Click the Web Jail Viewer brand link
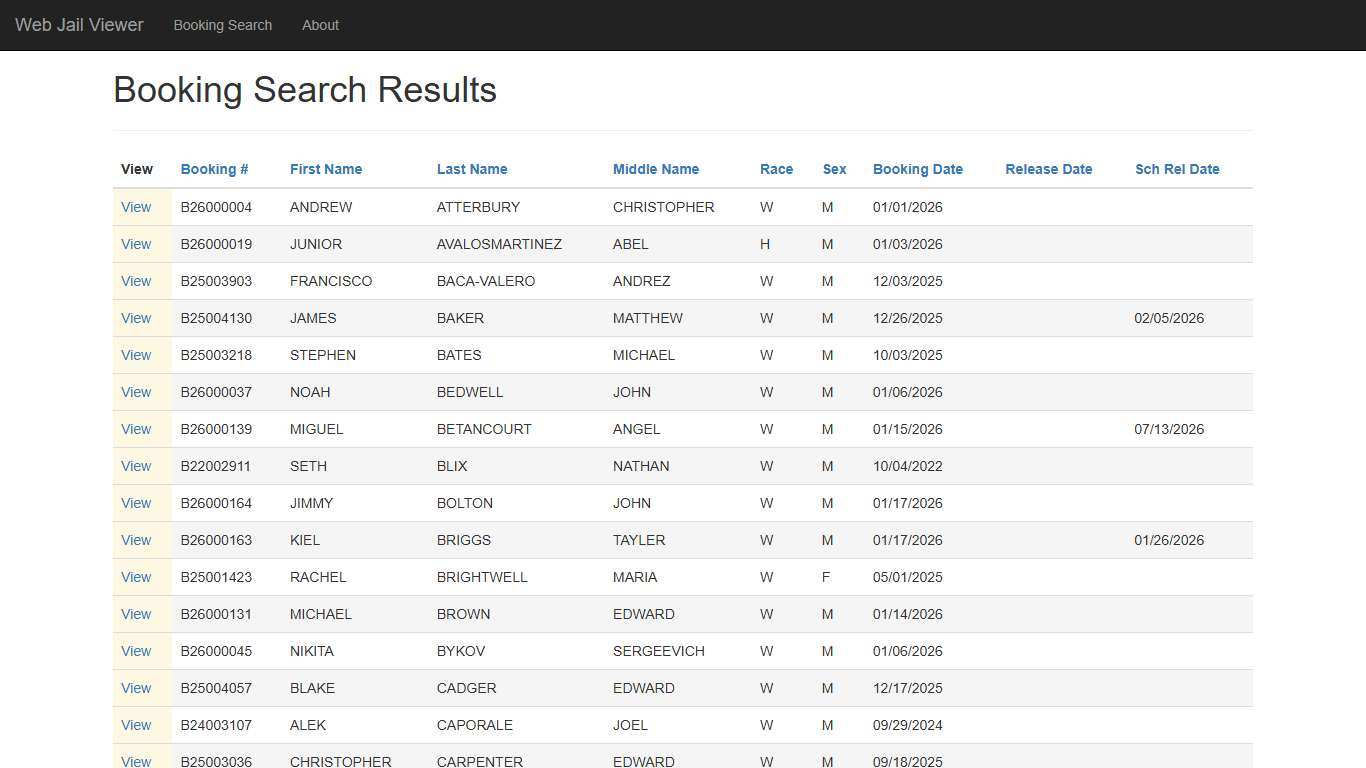The height and width of the screenshot is (768, 1366). [78, 25]
